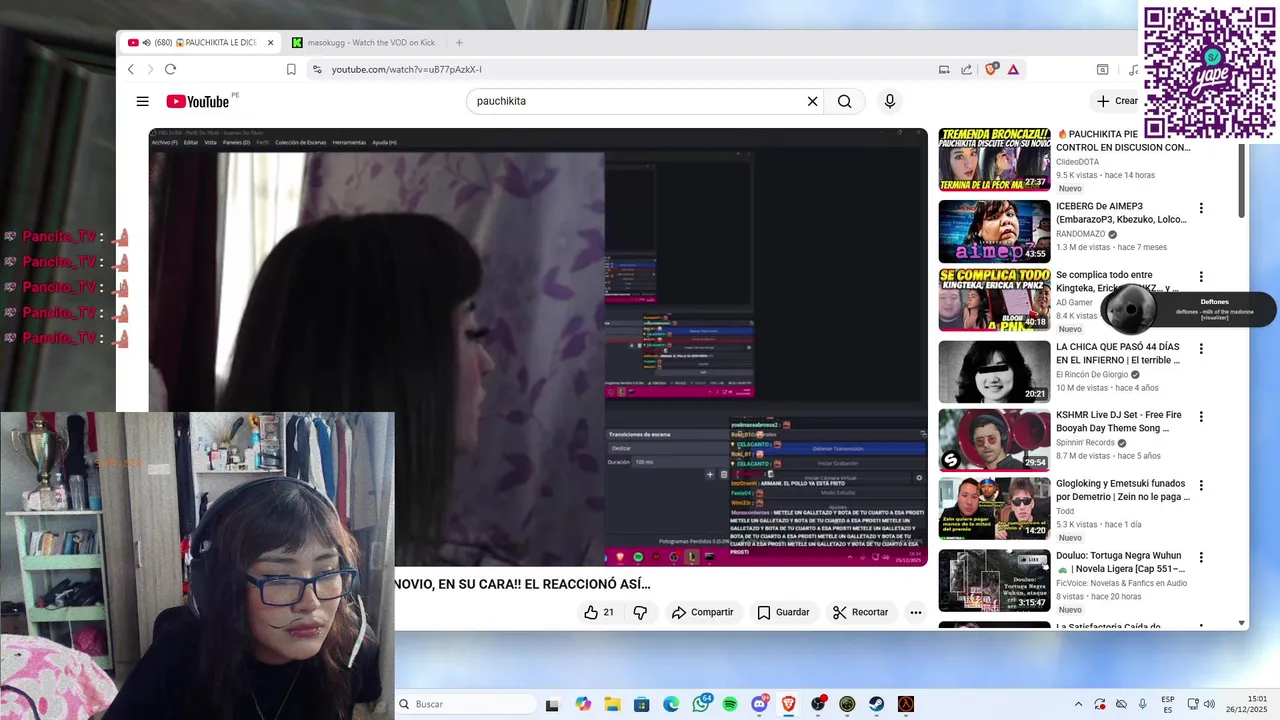Click the browser address bar URL

tap(406, 69)
